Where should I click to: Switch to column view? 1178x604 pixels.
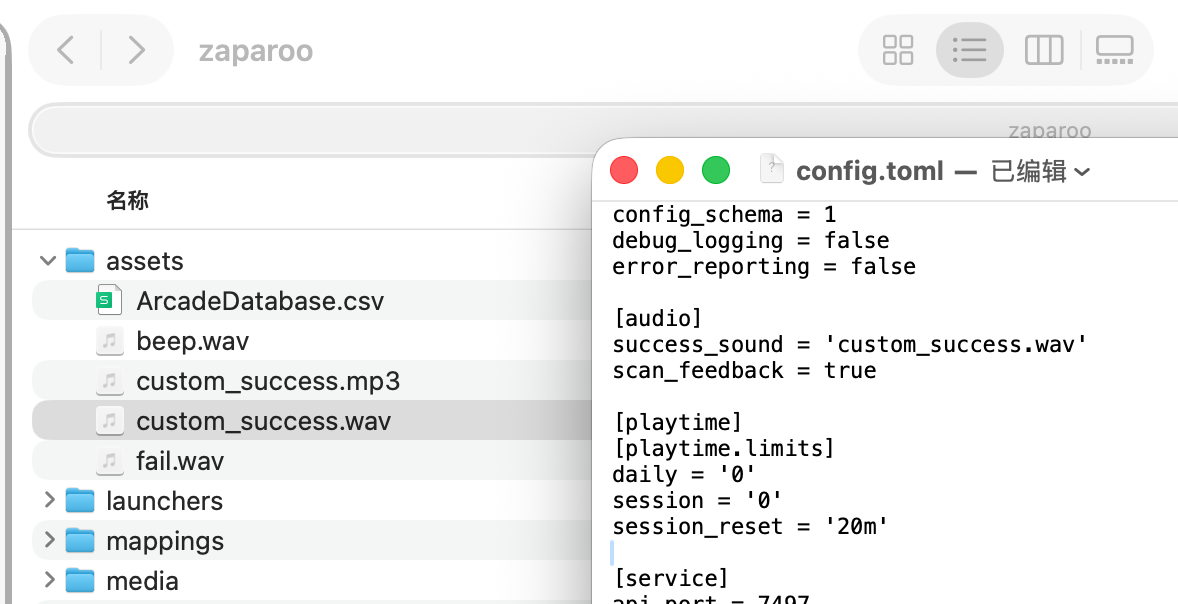coord(1043,49)
